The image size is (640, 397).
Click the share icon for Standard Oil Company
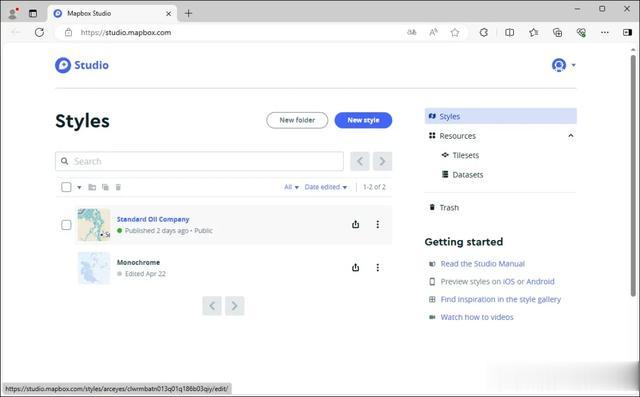[356, 224]
